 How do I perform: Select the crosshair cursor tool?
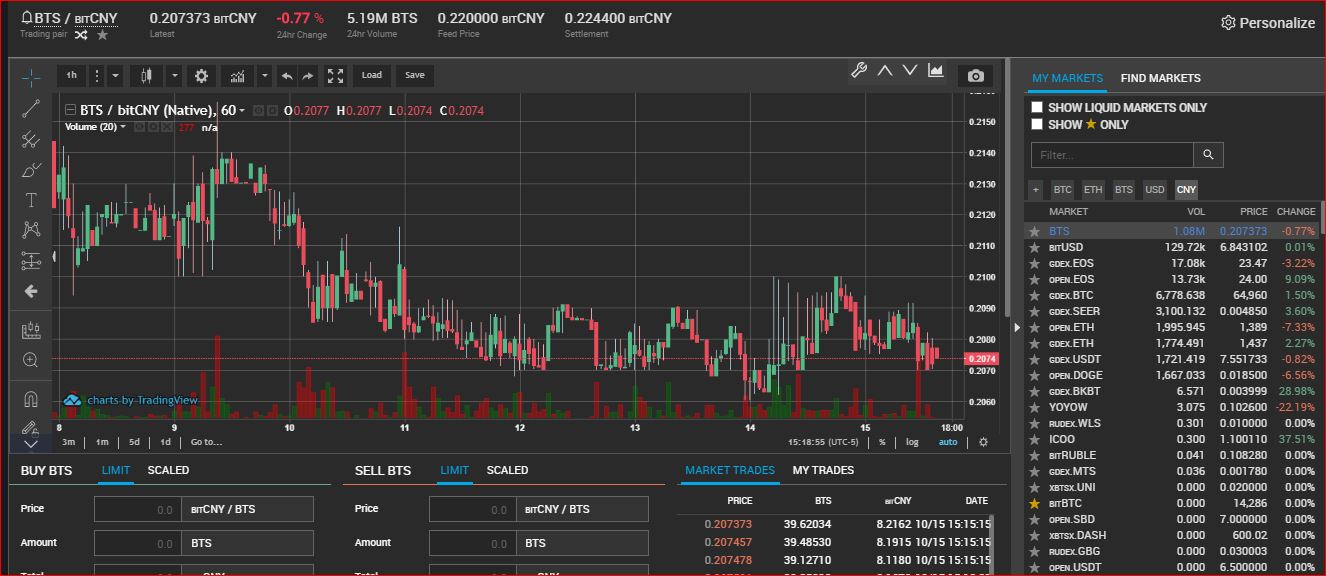31,78
